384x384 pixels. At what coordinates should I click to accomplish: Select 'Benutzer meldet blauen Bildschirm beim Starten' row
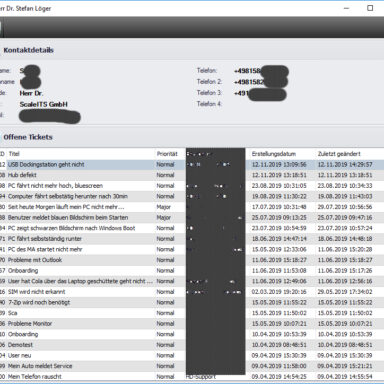[192, 218]
